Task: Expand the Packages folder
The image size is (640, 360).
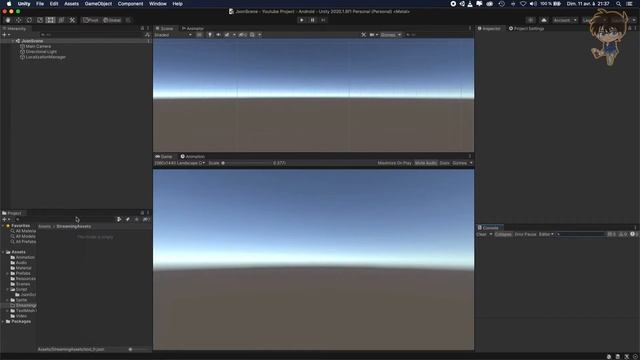Action: [3, 322]
